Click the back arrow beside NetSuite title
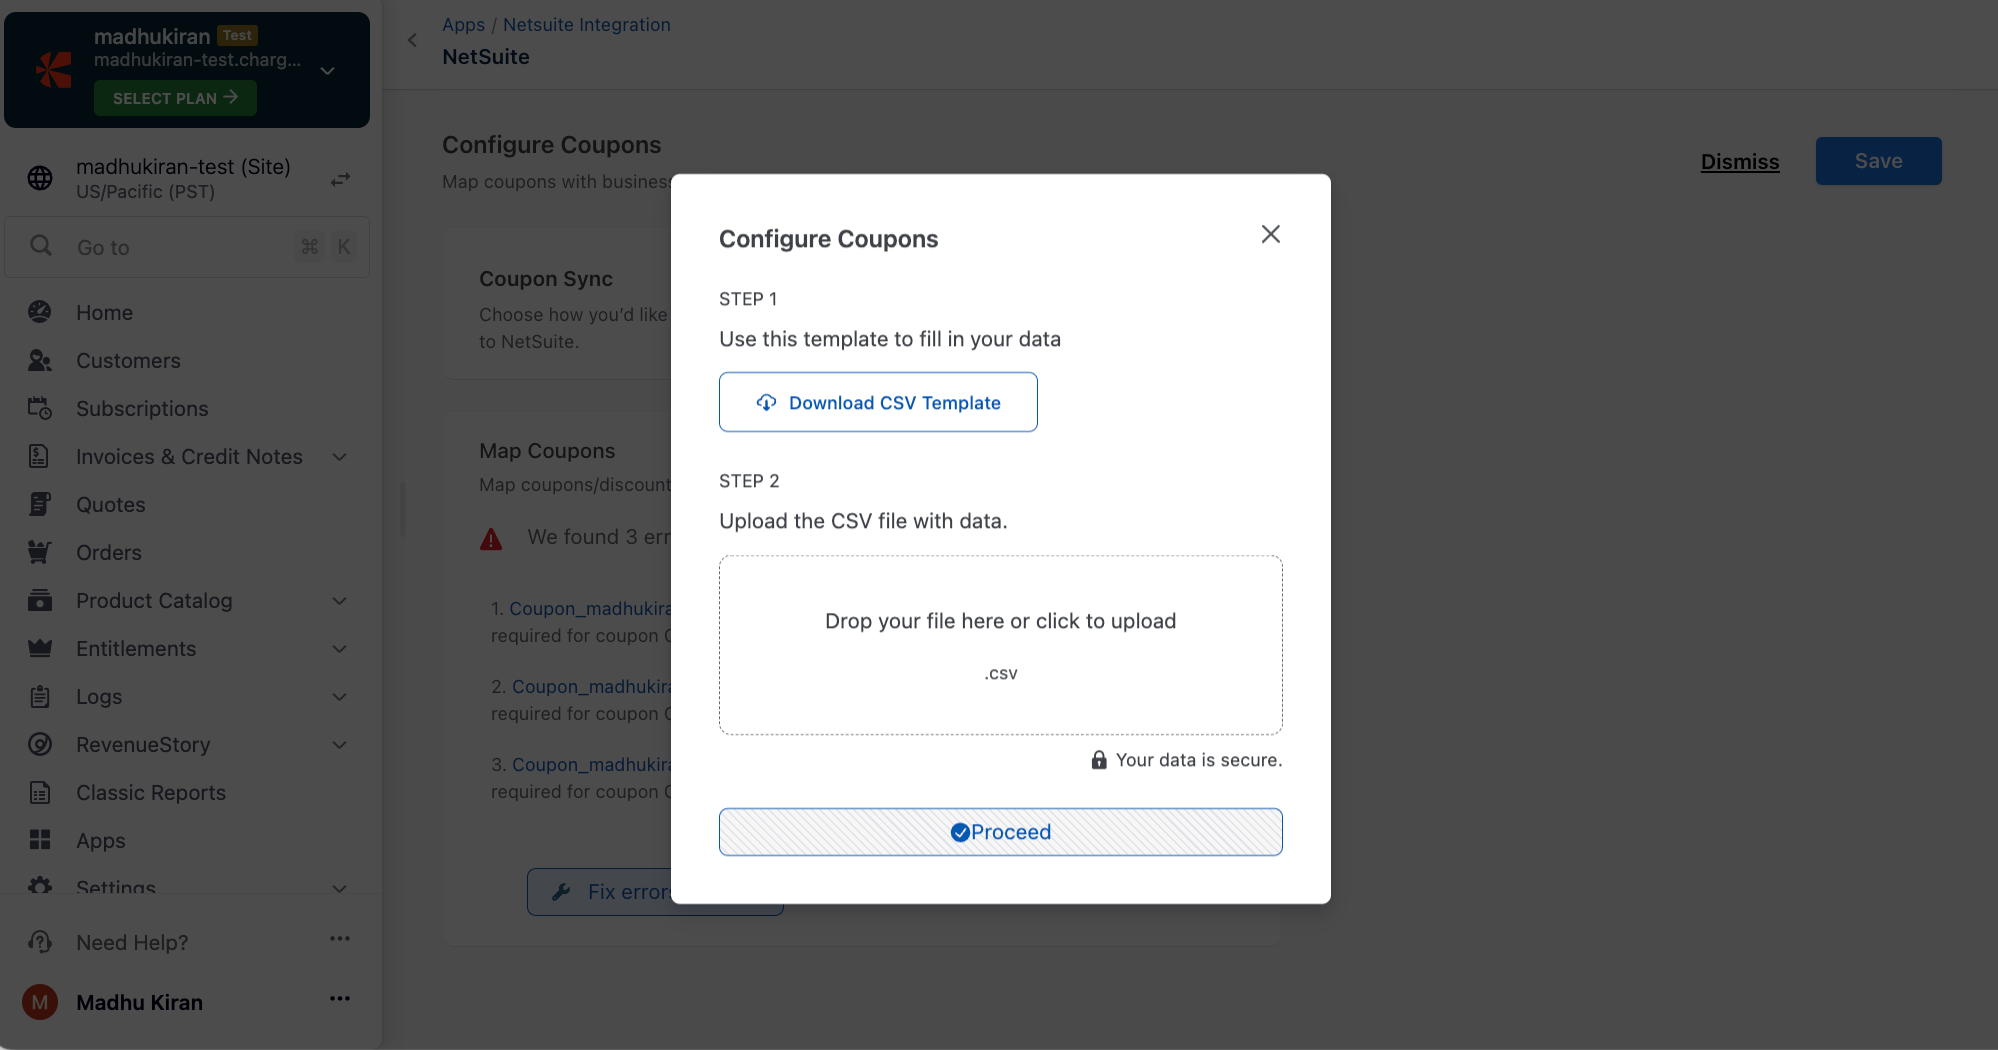This screenshot has width=1998, height=1050. 412,40
